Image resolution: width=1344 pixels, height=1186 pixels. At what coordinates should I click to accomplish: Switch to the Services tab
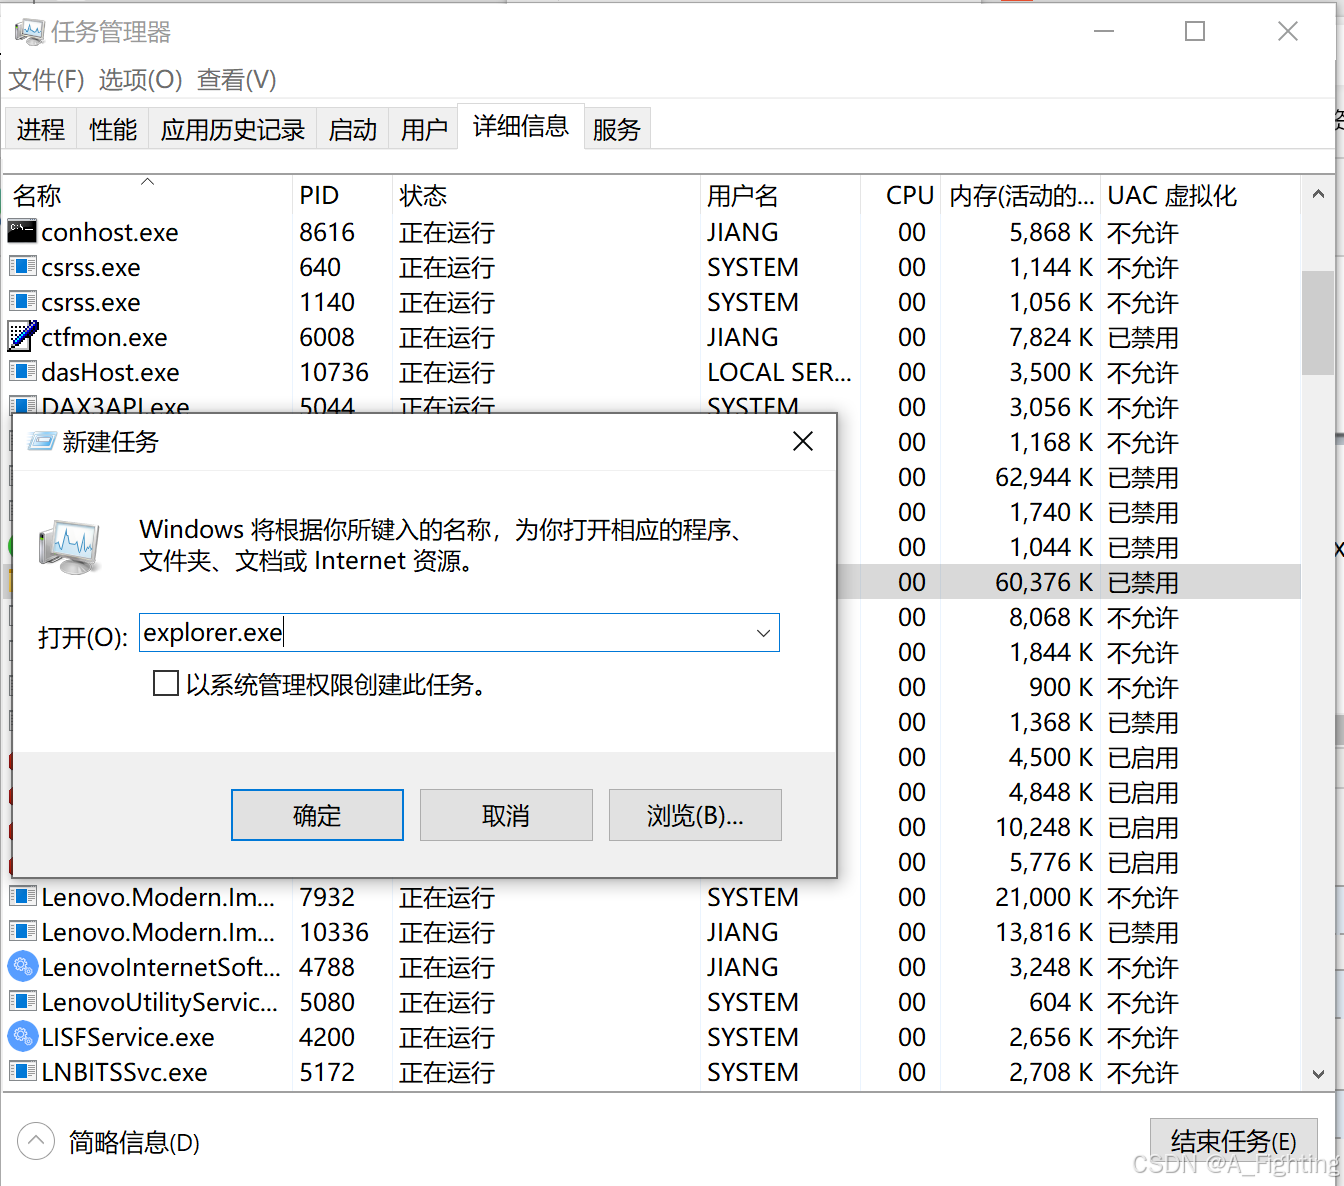click(x=616, y=129)
